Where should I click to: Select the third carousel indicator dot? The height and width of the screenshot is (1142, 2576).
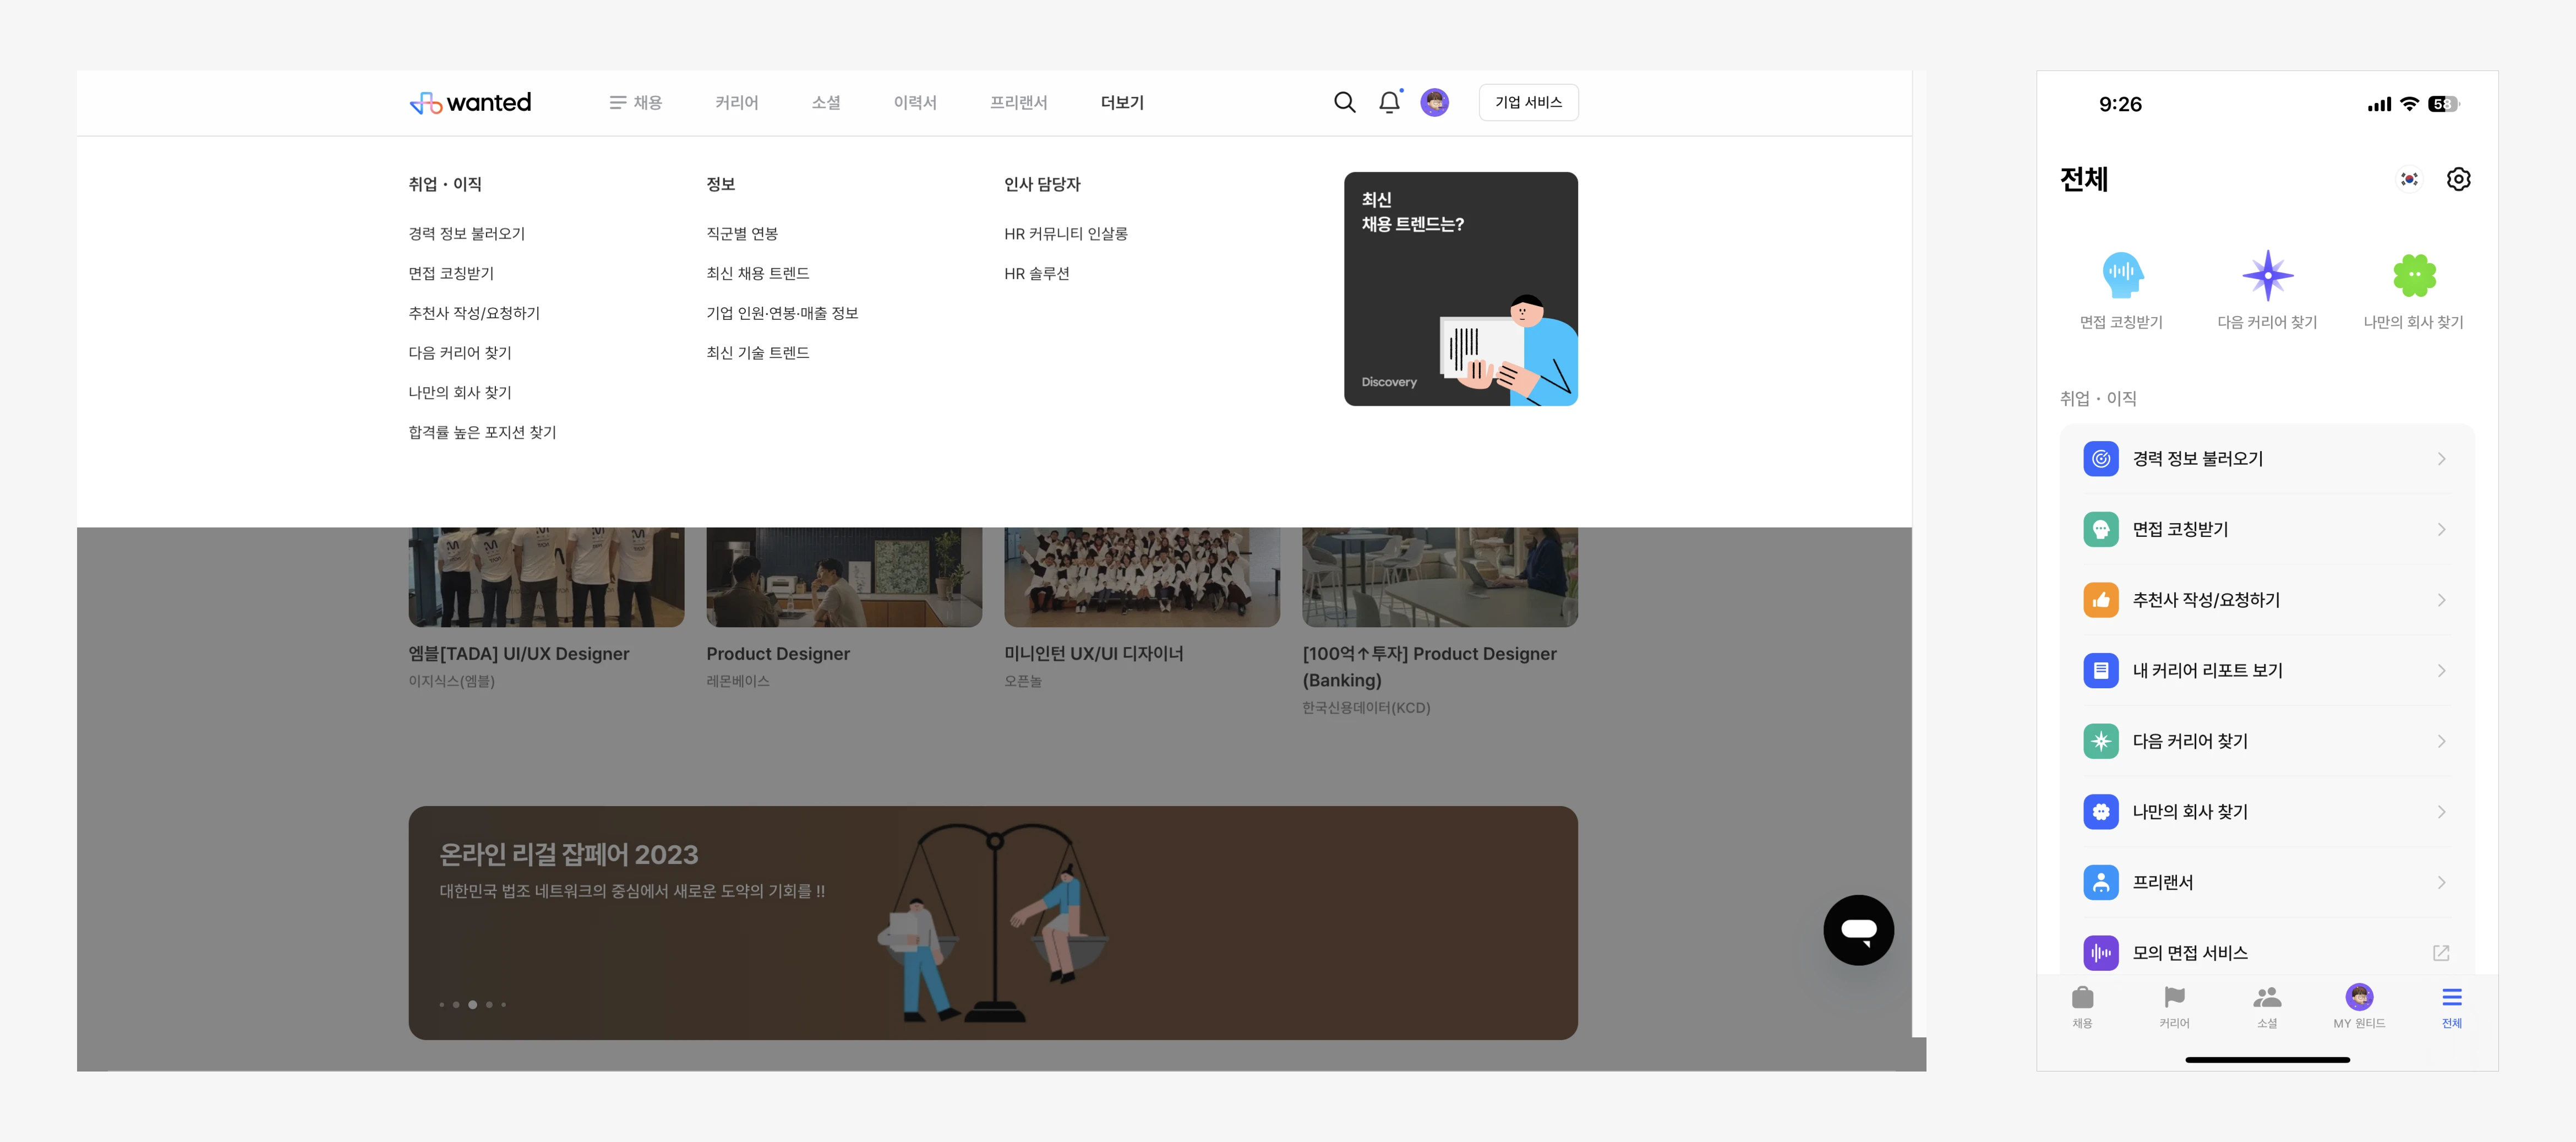472,1004
